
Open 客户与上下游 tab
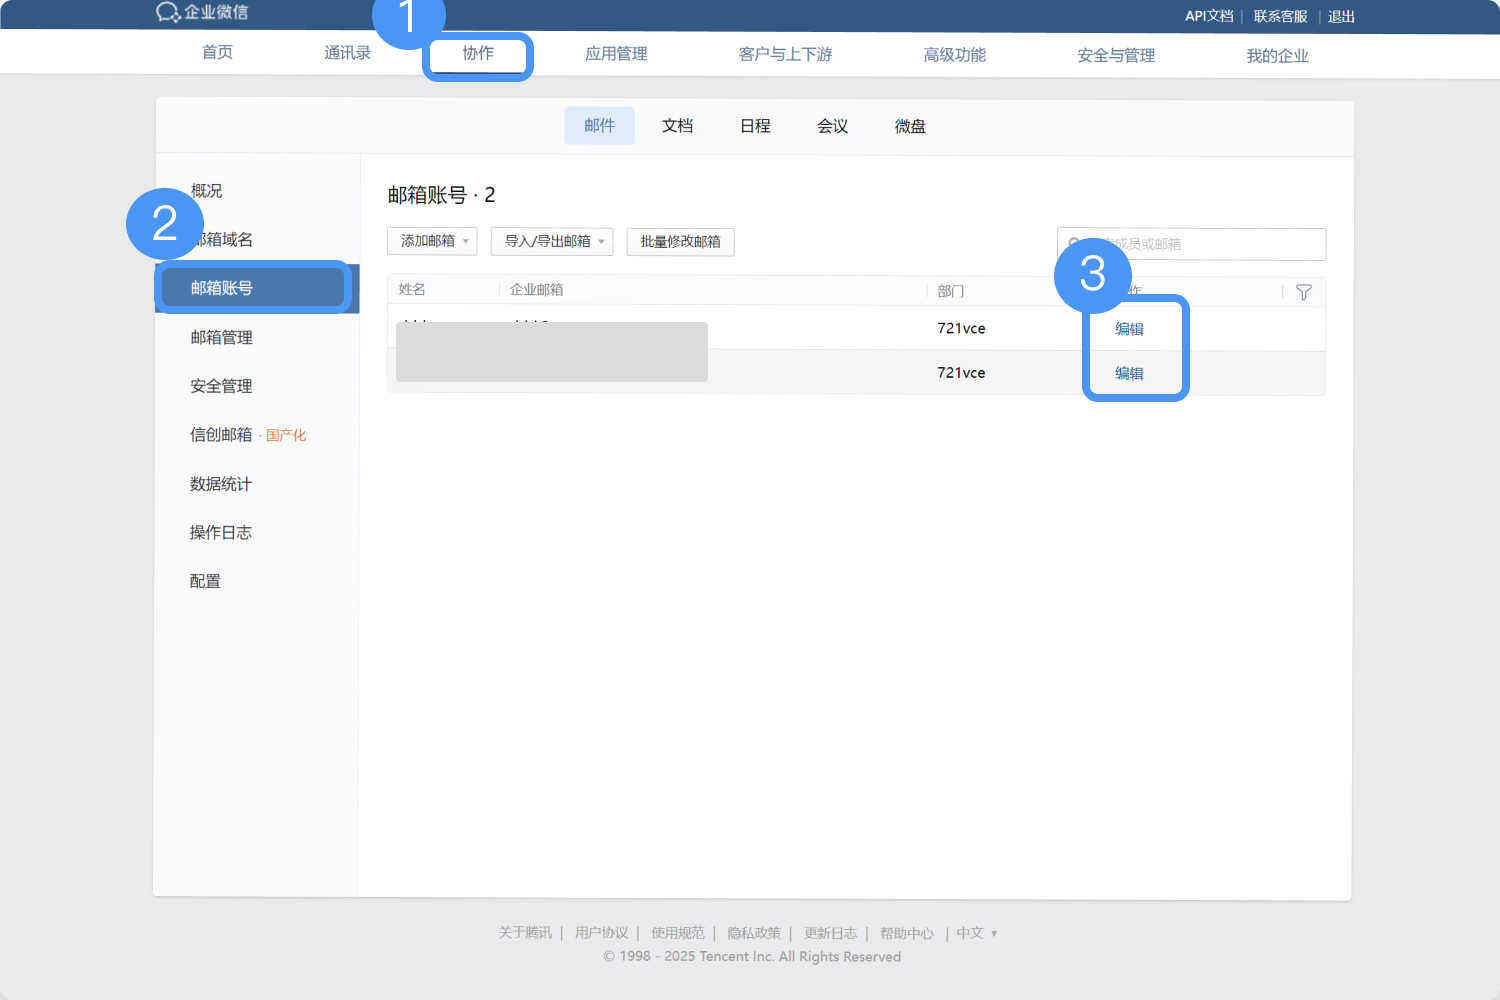(786, 54)
